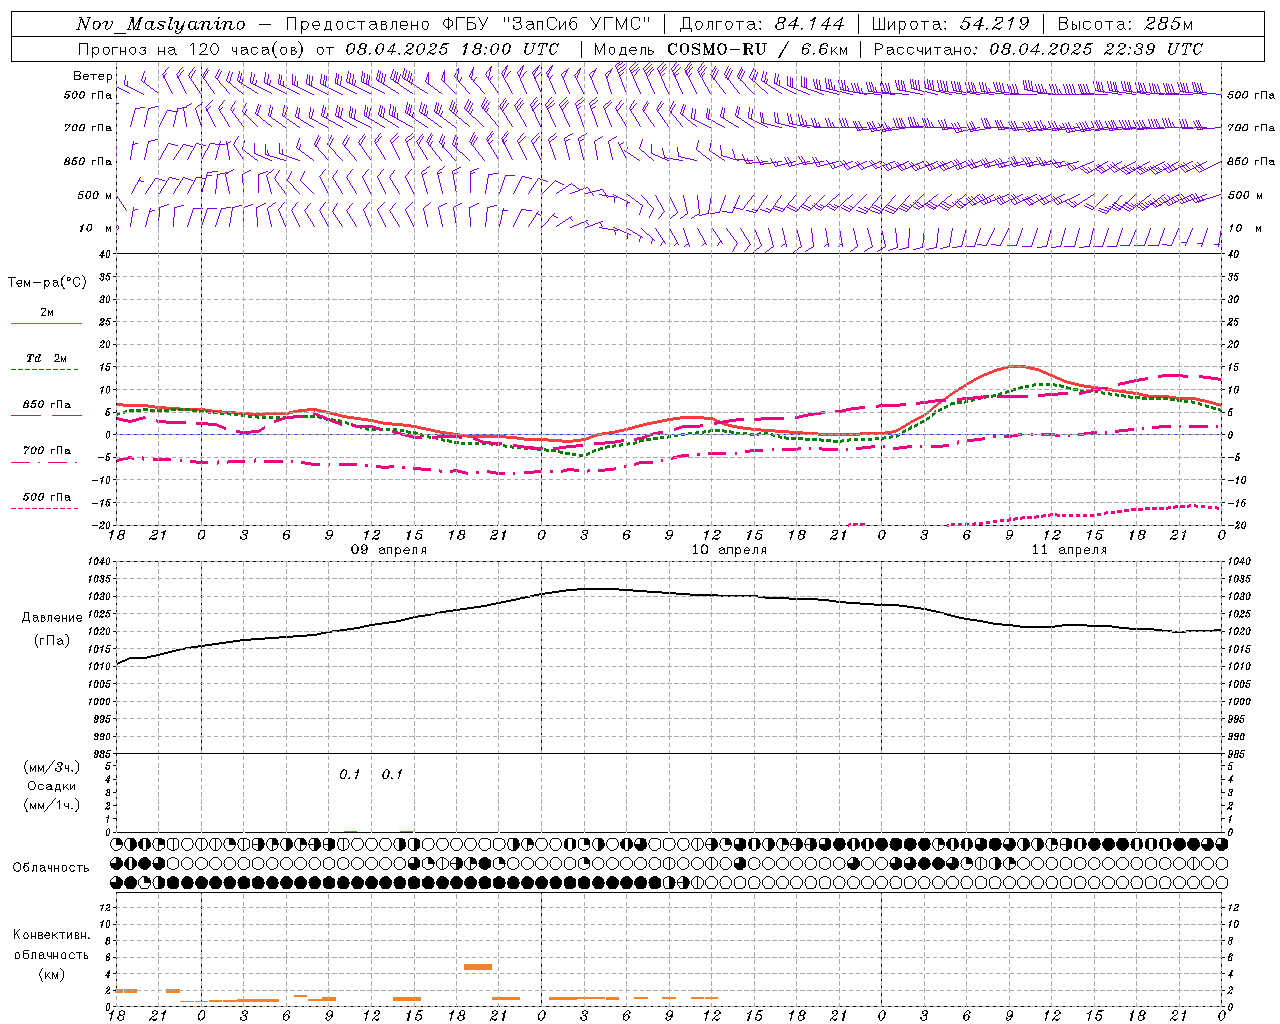The width and height of the screenshot is (1280, 1024).
Task: Click the 'Модель COSMO-RU / 6.6км' text
Action: click(x=721, y=49)
